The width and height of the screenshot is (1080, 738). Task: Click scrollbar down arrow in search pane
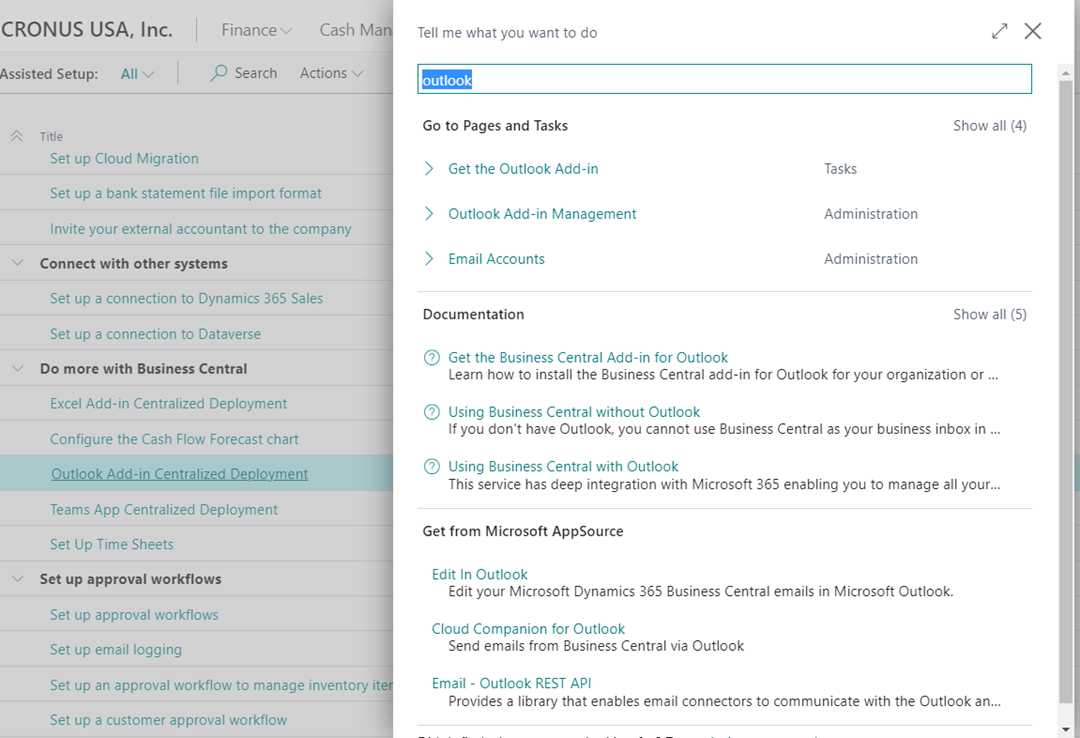[1066, 729]
